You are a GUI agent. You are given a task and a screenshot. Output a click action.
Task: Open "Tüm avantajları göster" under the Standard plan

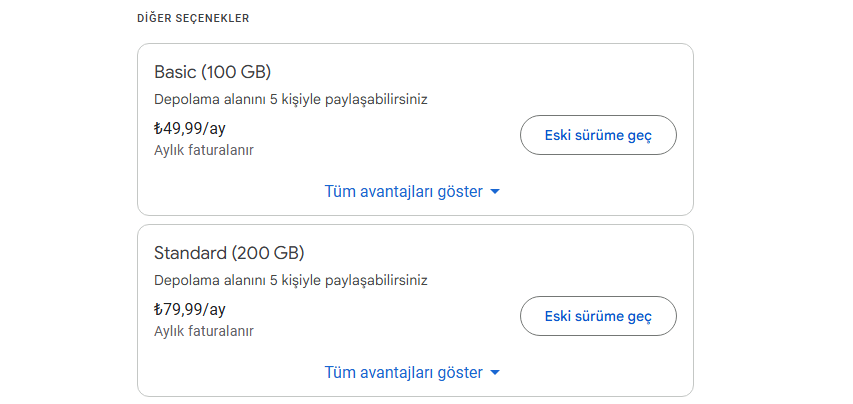403,372
